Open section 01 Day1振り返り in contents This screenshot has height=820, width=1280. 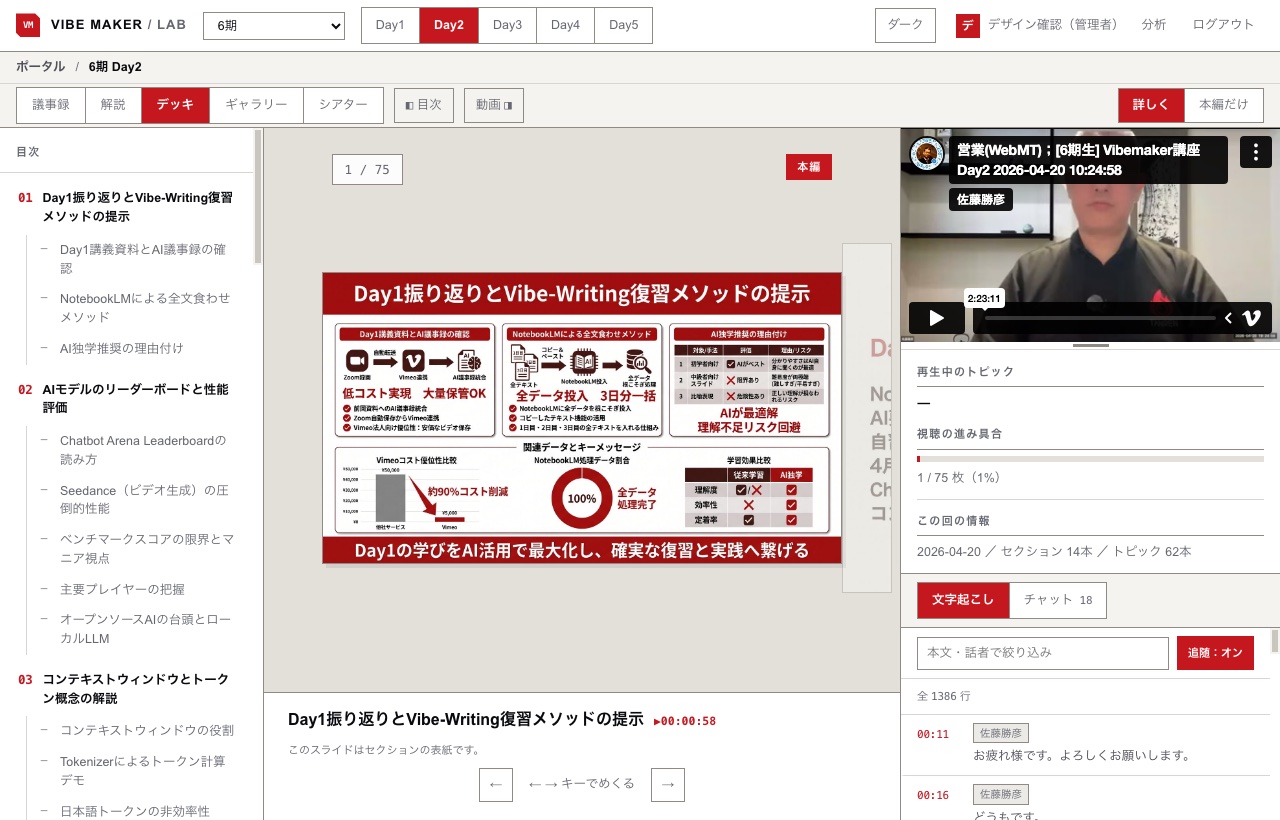coord(126,207)
